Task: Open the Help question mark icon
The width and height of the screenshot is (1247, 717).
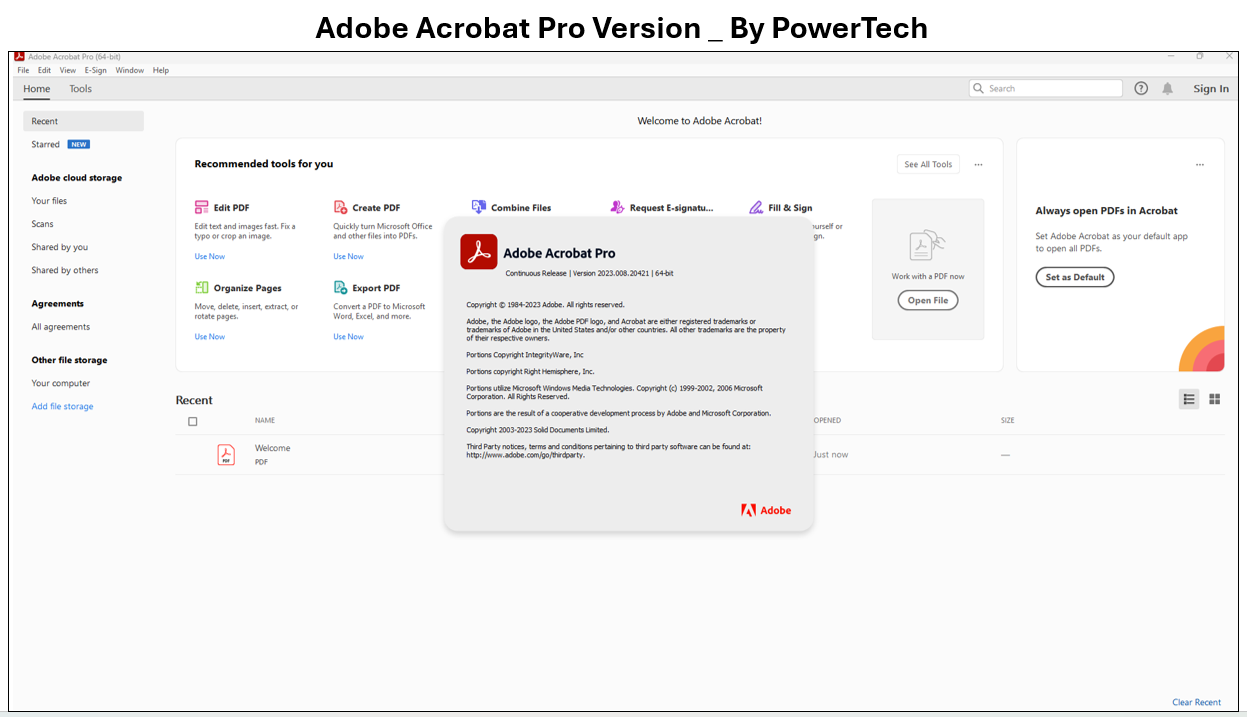Action: (1140, 88)
